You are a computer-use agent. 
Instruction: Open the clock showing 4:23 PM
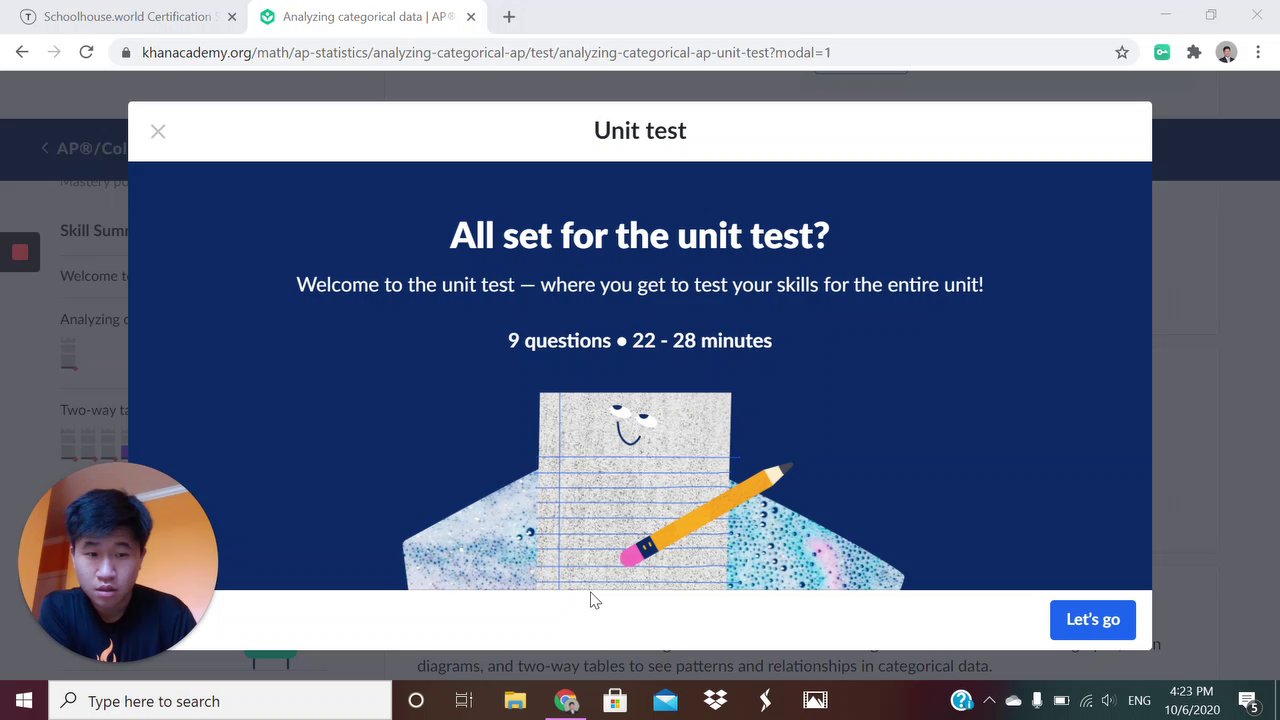1191,701
